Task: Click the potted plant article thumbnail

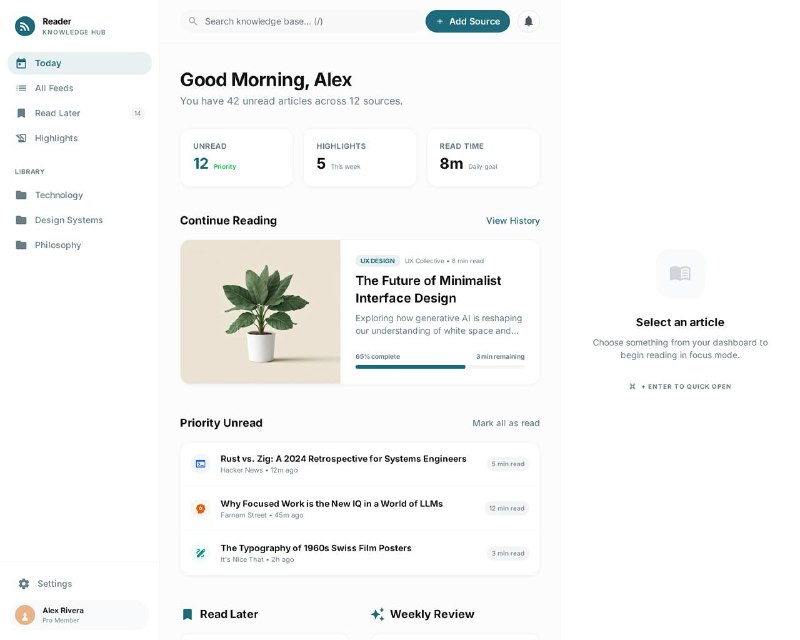Action: click(260, 312)
